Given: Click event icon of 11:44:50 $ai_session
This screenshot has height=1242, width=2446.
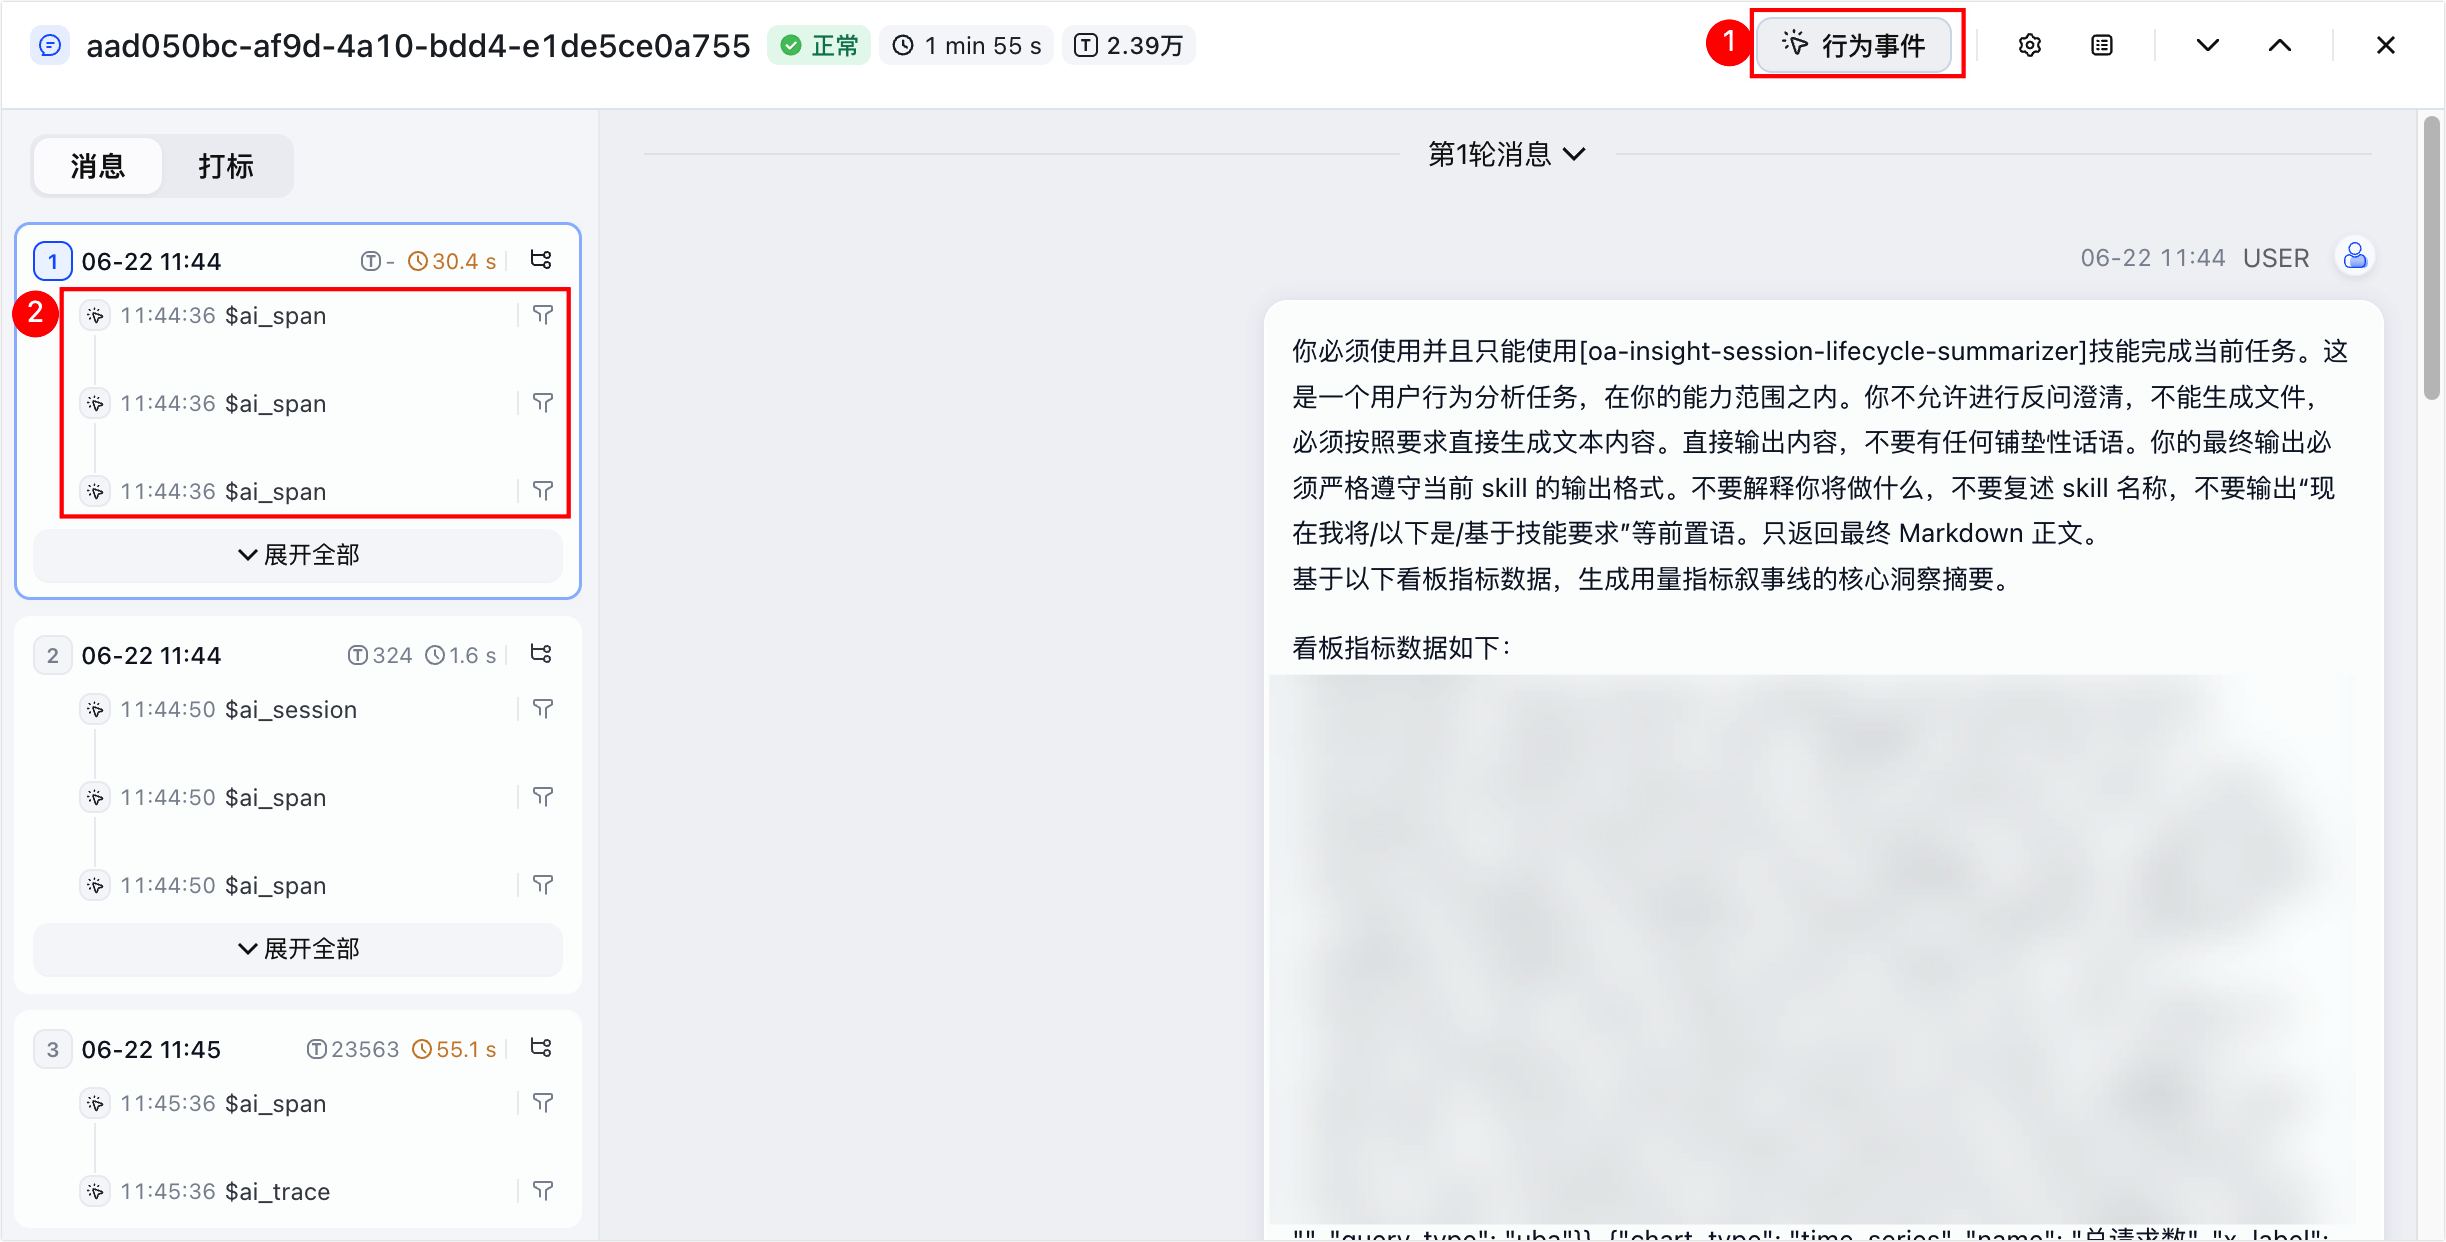Looking at the screenshot, I should (95, 709).
